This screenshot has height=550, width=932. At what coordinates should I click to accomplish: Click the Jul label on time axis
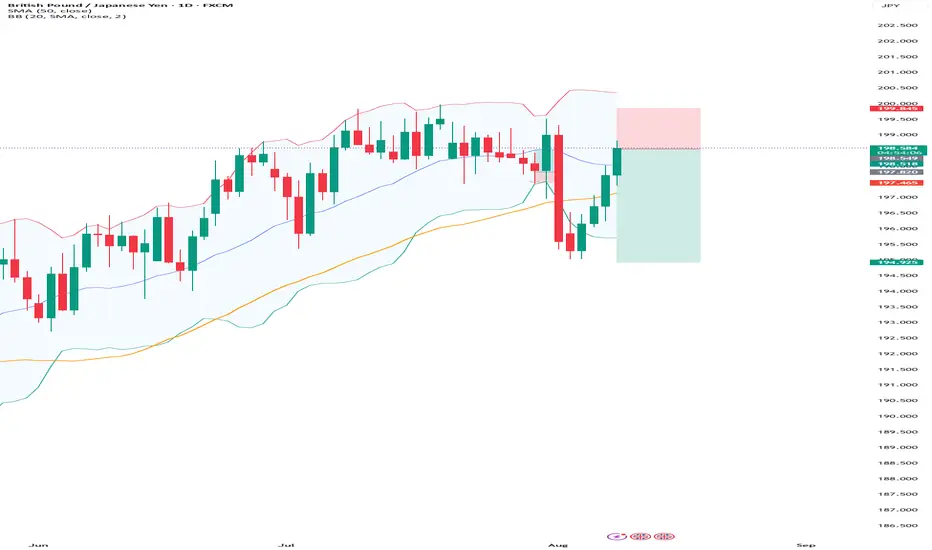(x=286, y=545)
